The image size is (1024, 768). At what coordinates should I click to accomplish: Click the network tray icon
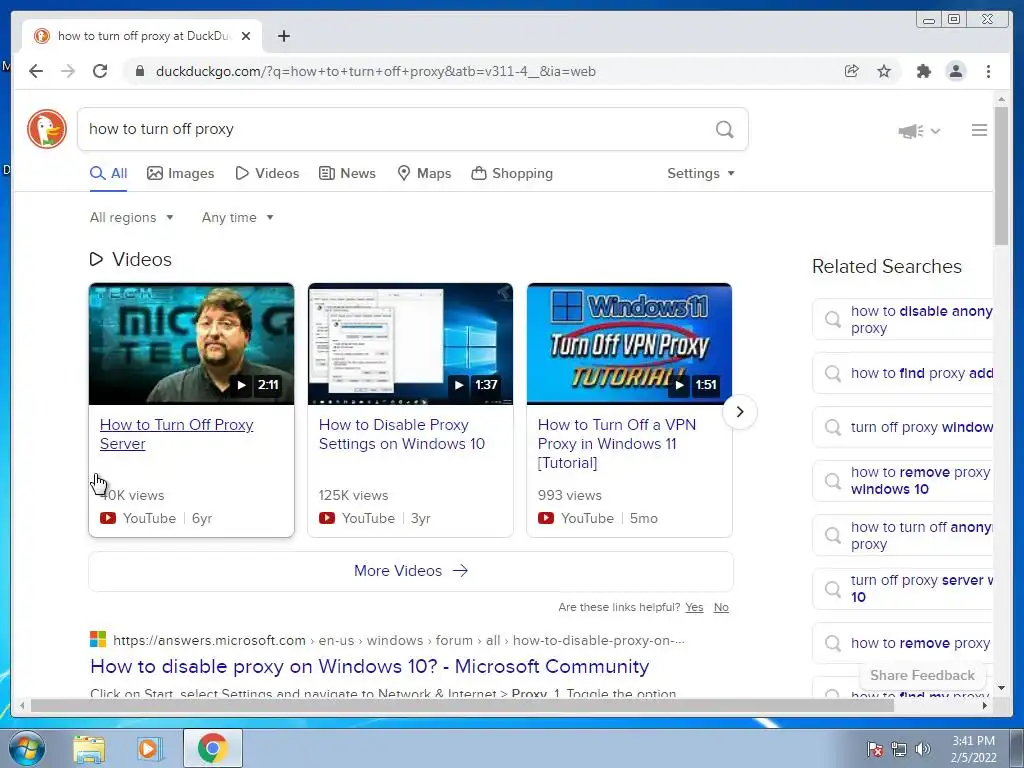coord(899,749)
